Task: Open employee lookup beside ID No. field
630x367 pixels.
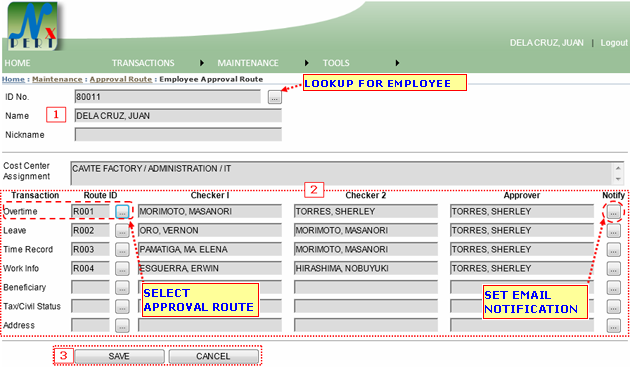Action: 275,97
